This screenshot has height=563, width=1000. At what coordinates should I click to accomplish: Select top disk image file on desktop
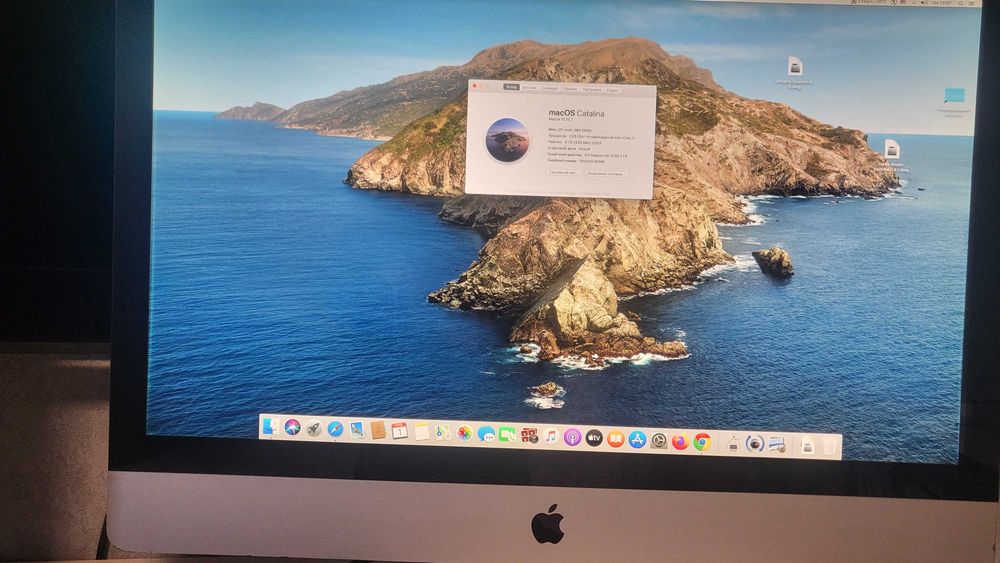[x=795, y=66]
